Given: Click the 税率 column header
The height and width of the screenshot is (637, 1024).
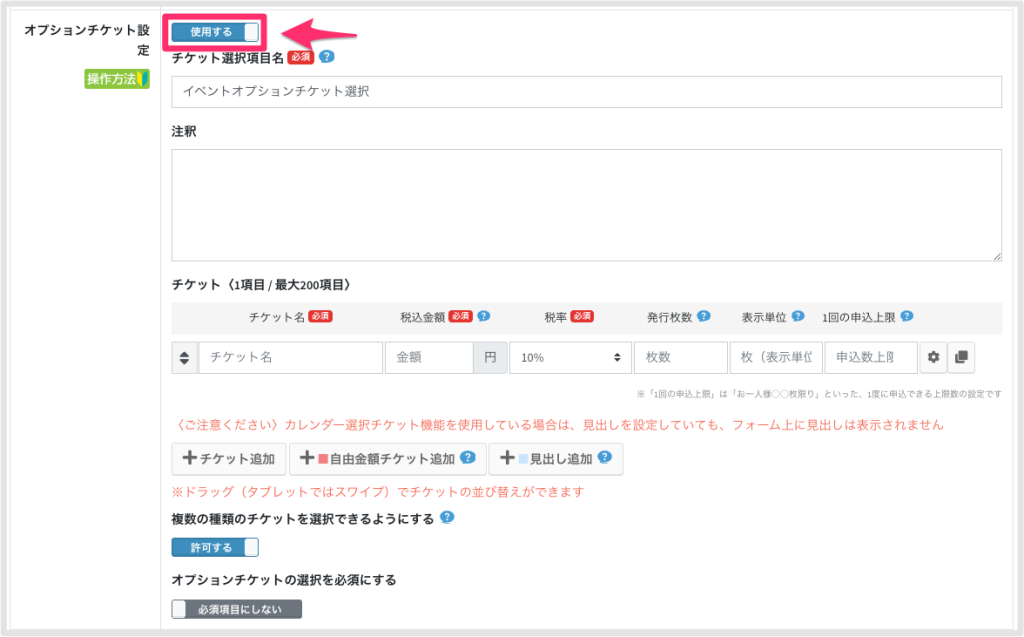Looking at the screenshot, I should 556,317.
